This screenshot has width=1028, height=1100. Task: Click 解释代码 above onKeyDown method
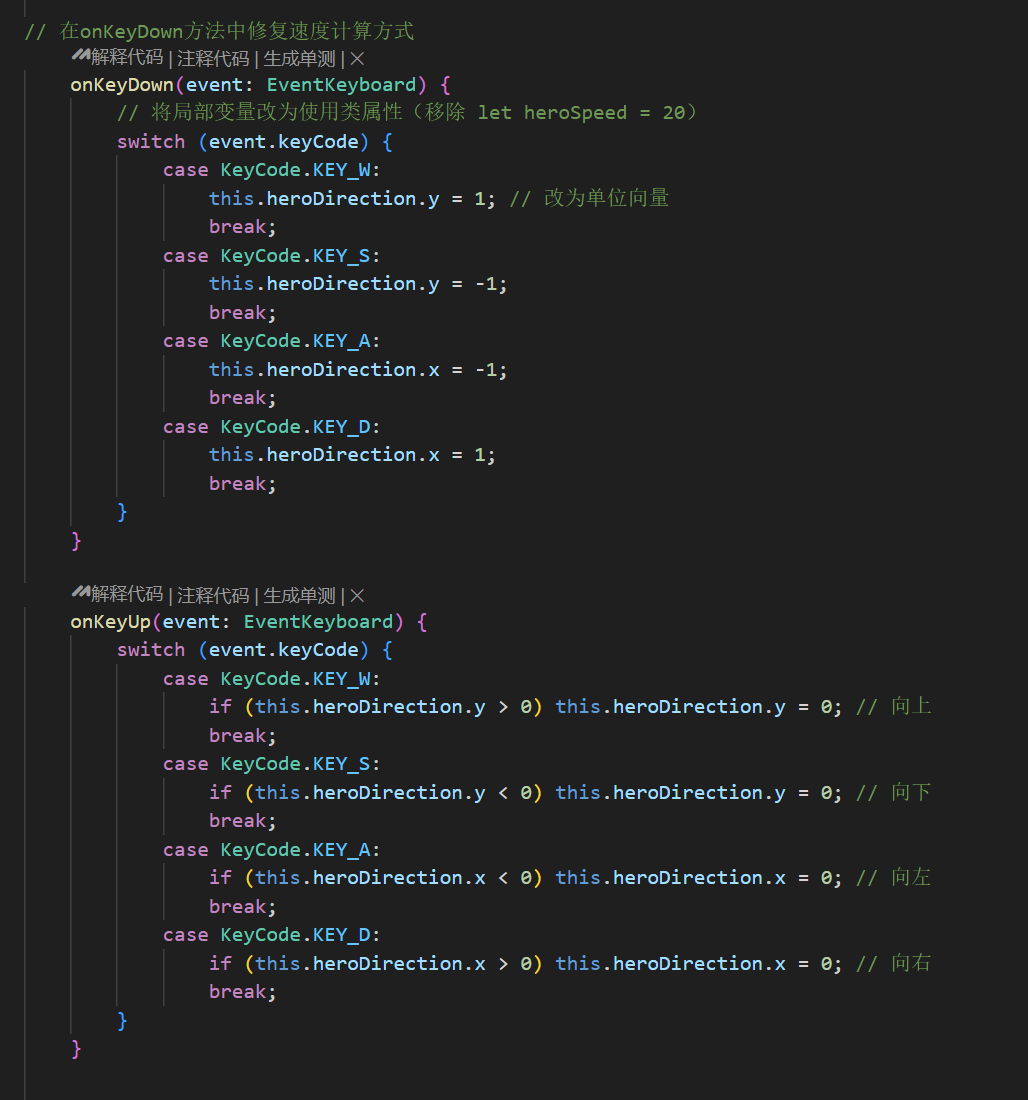tap(127, 58)
